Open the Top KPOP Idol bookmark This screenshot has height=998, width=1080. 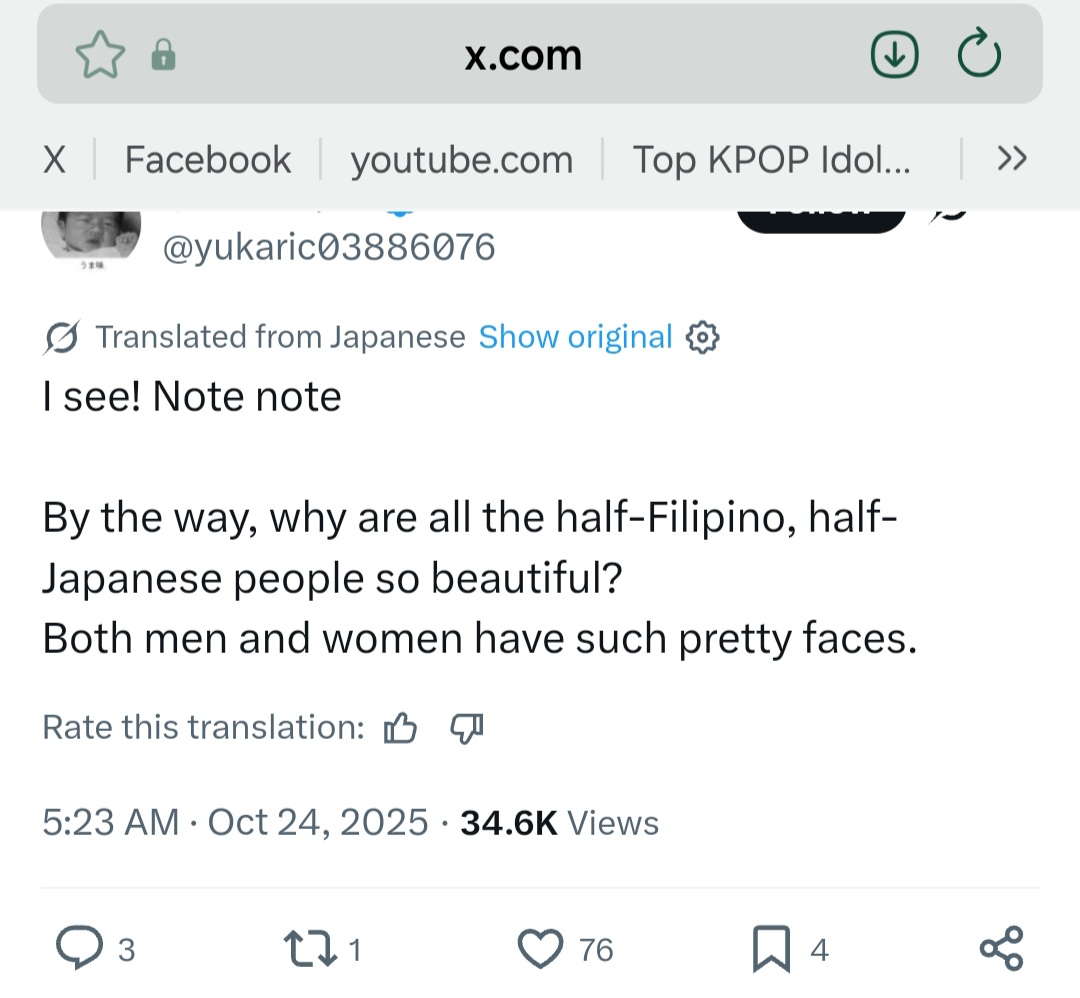click(x=771, y=159)
